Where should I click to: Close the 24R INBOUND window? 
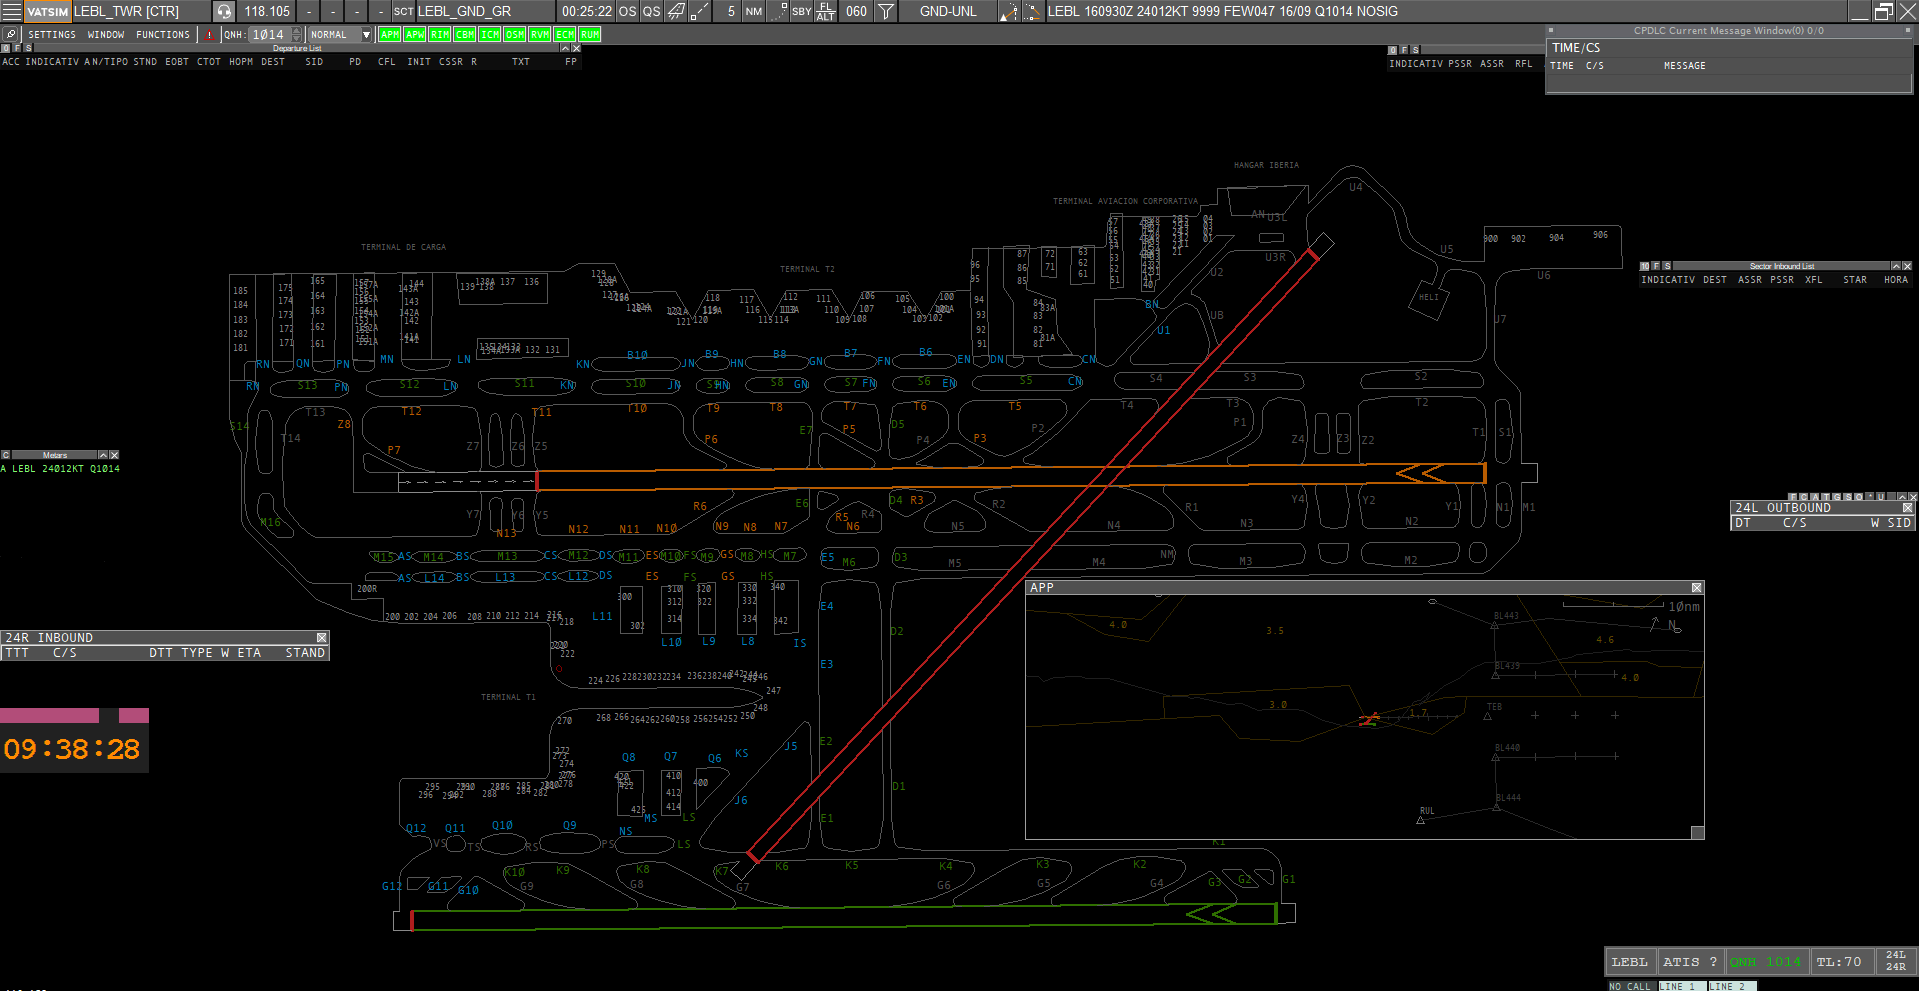(x=322, y=637)
